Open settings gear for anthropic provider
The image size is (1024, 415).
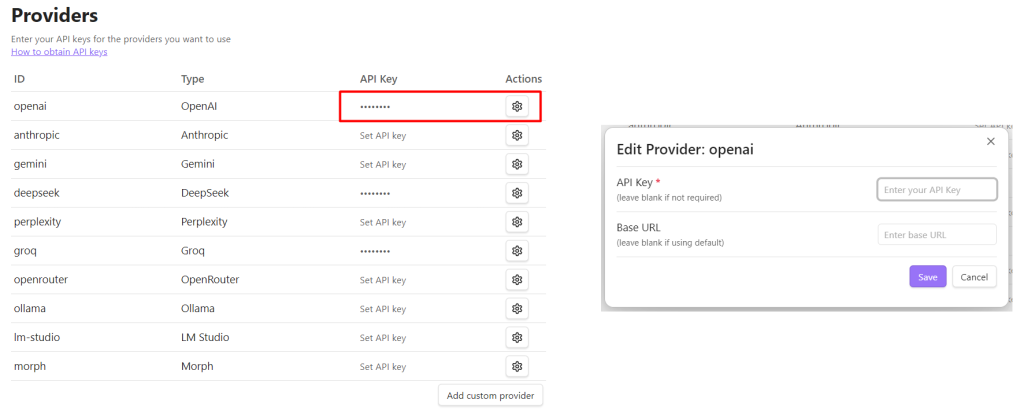(x=517, y=135)
